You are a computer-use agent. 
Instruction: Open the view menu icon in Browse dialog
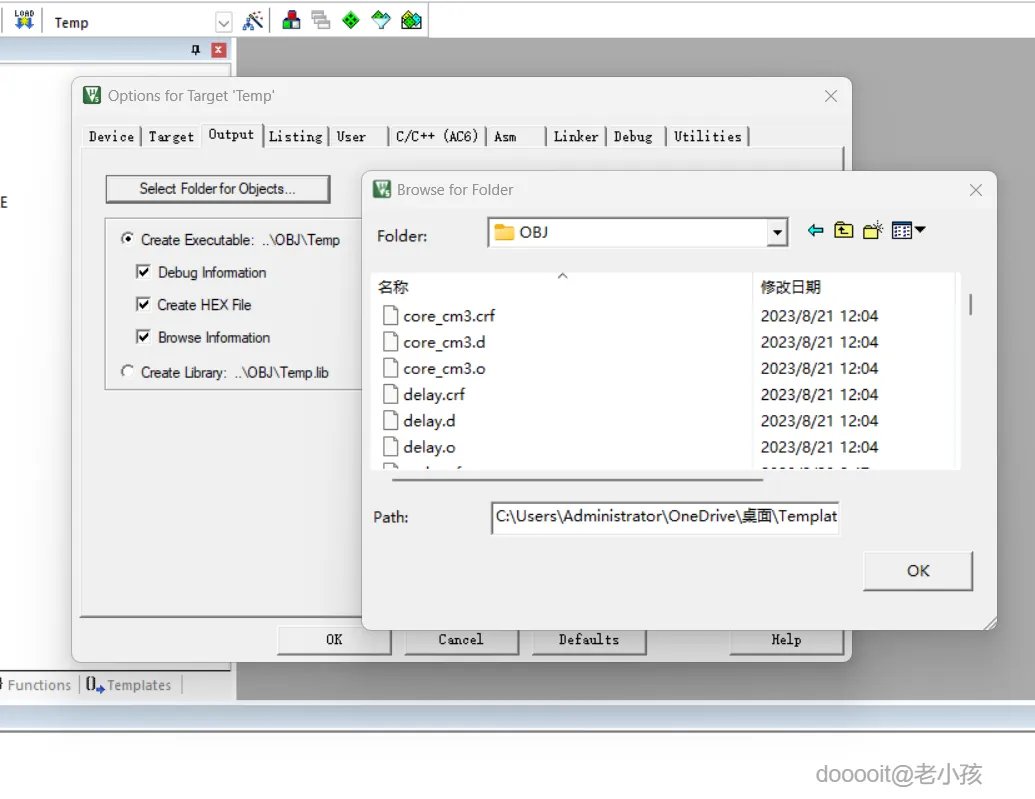point(908,230)
